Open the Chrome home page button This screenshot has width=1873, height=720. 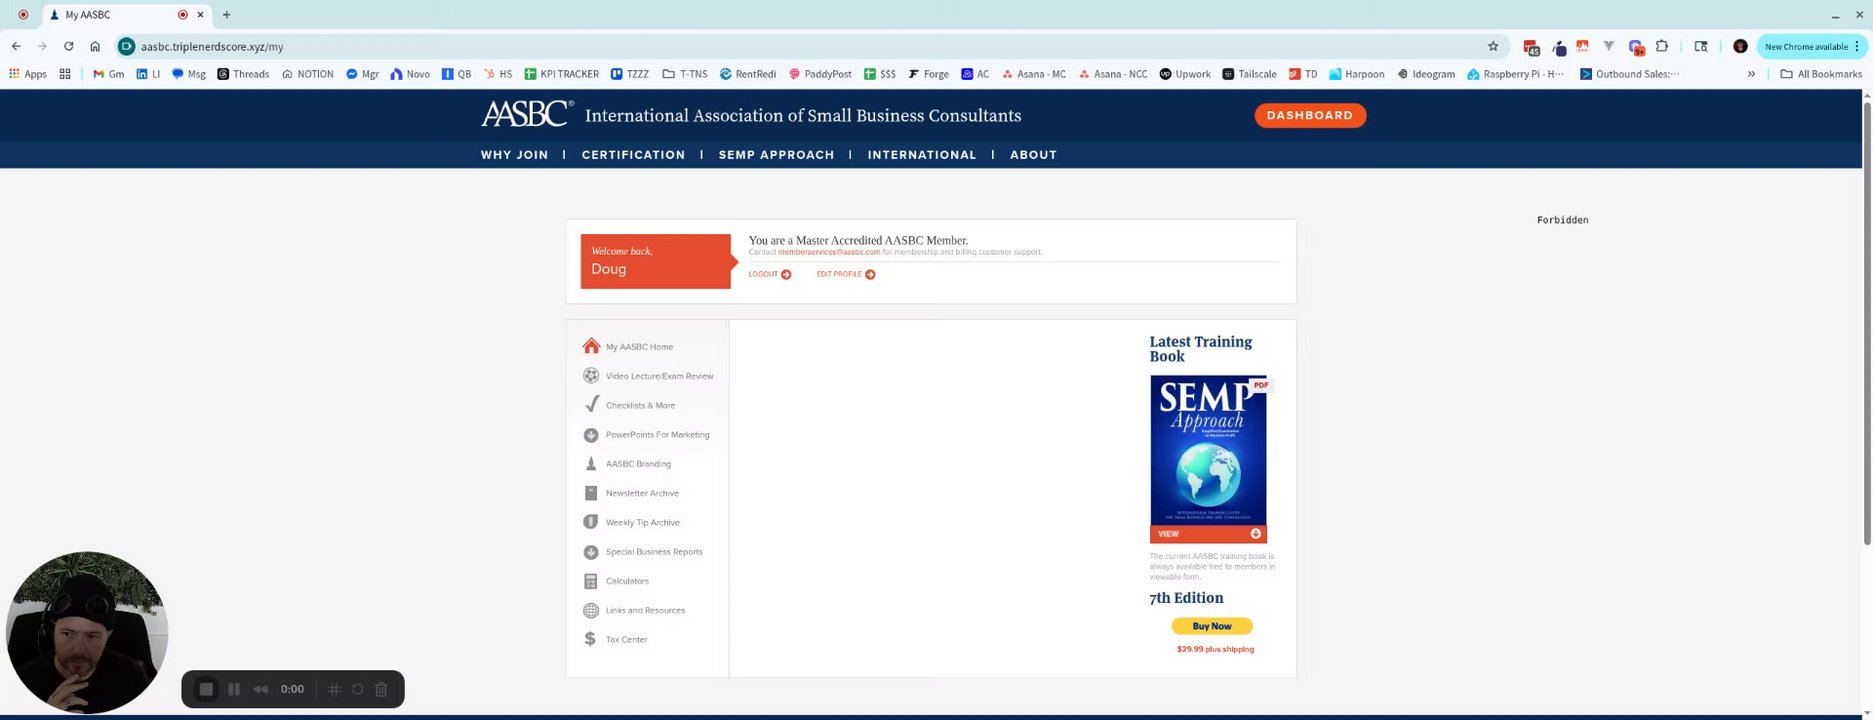pos(95,46)
